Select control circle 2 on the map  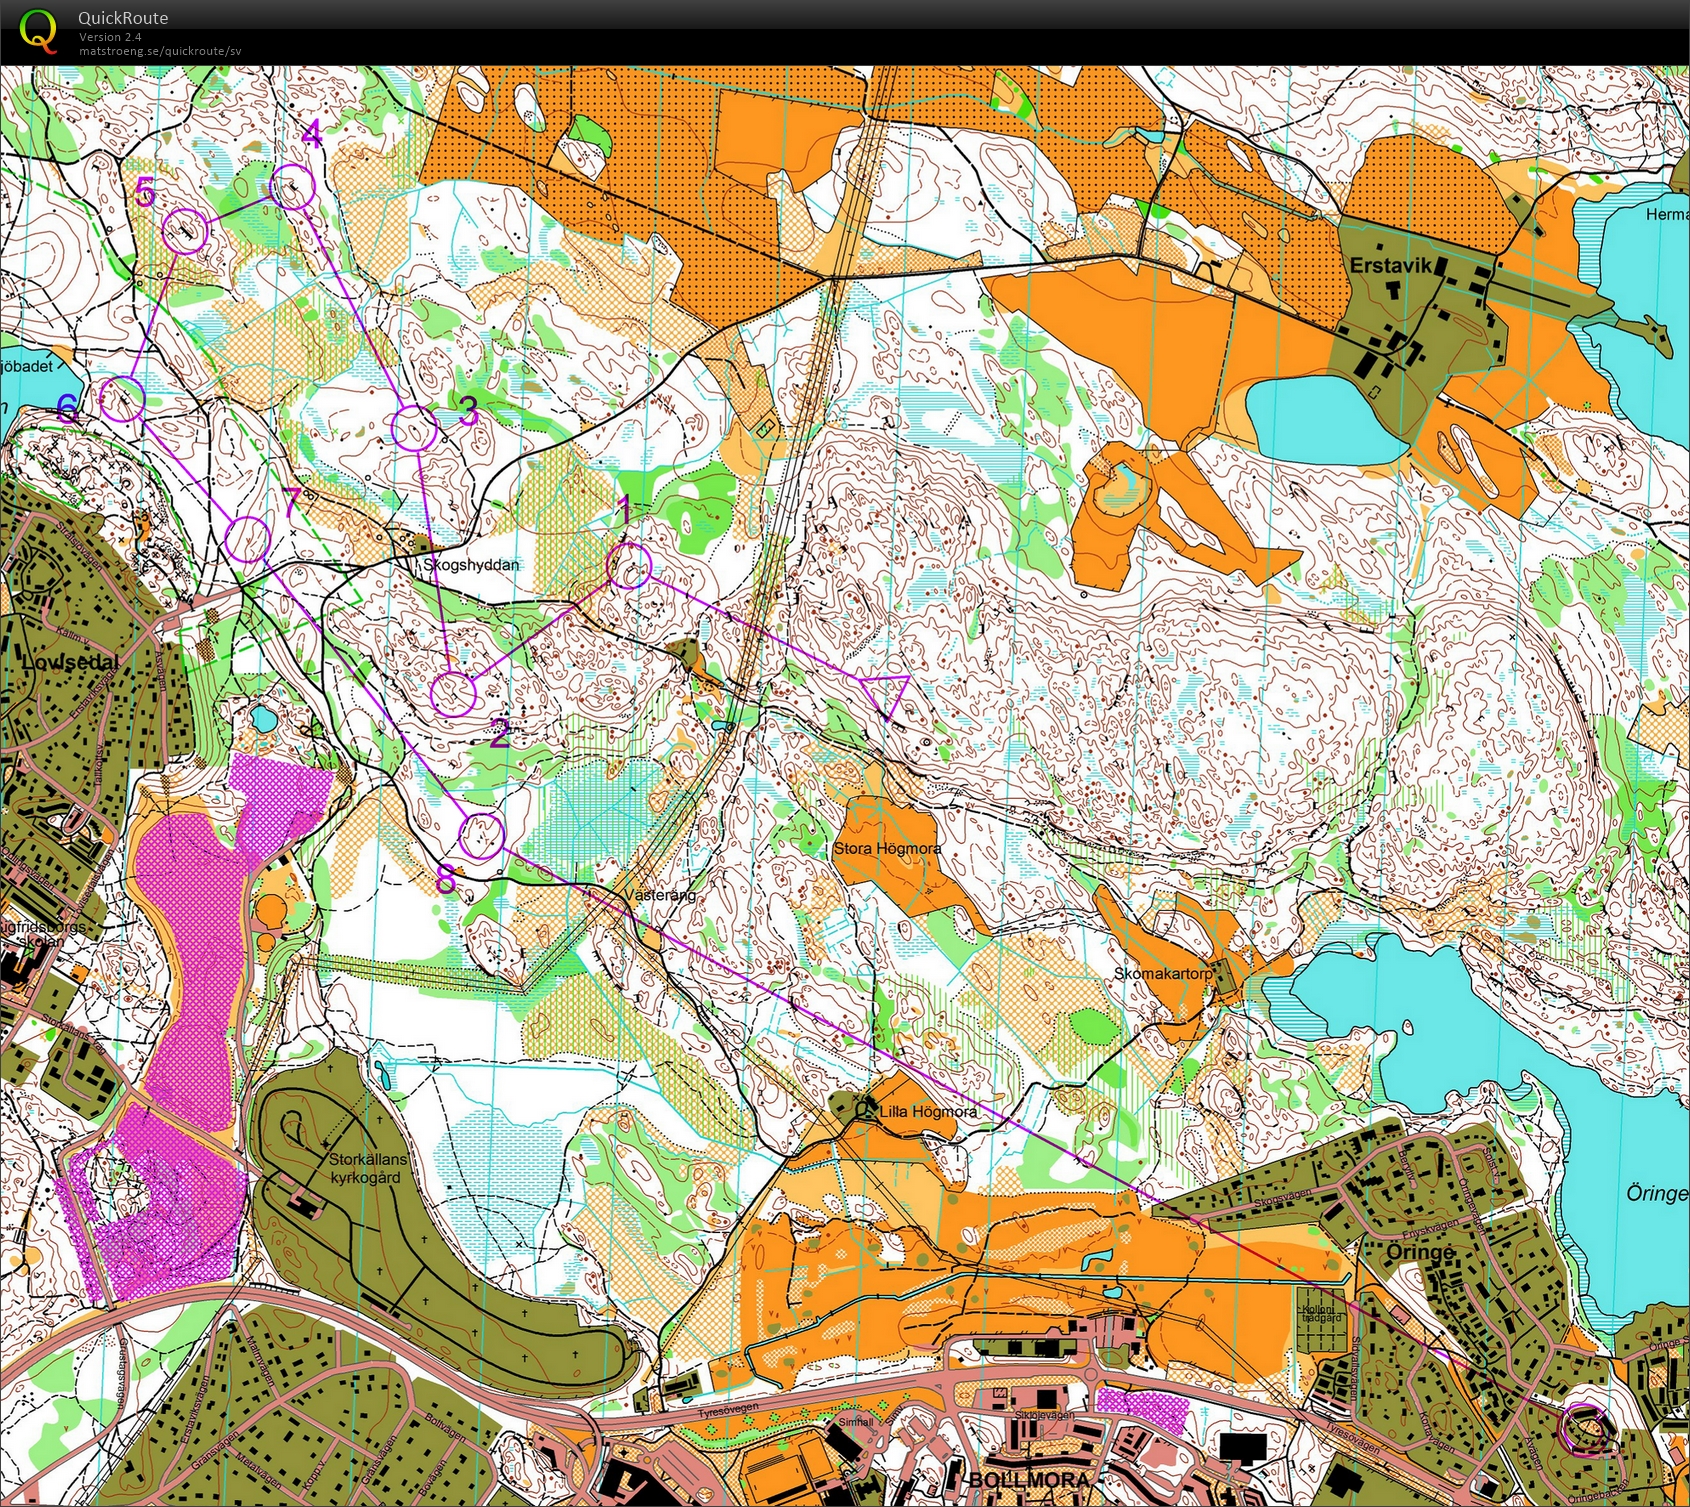(454, 693)
